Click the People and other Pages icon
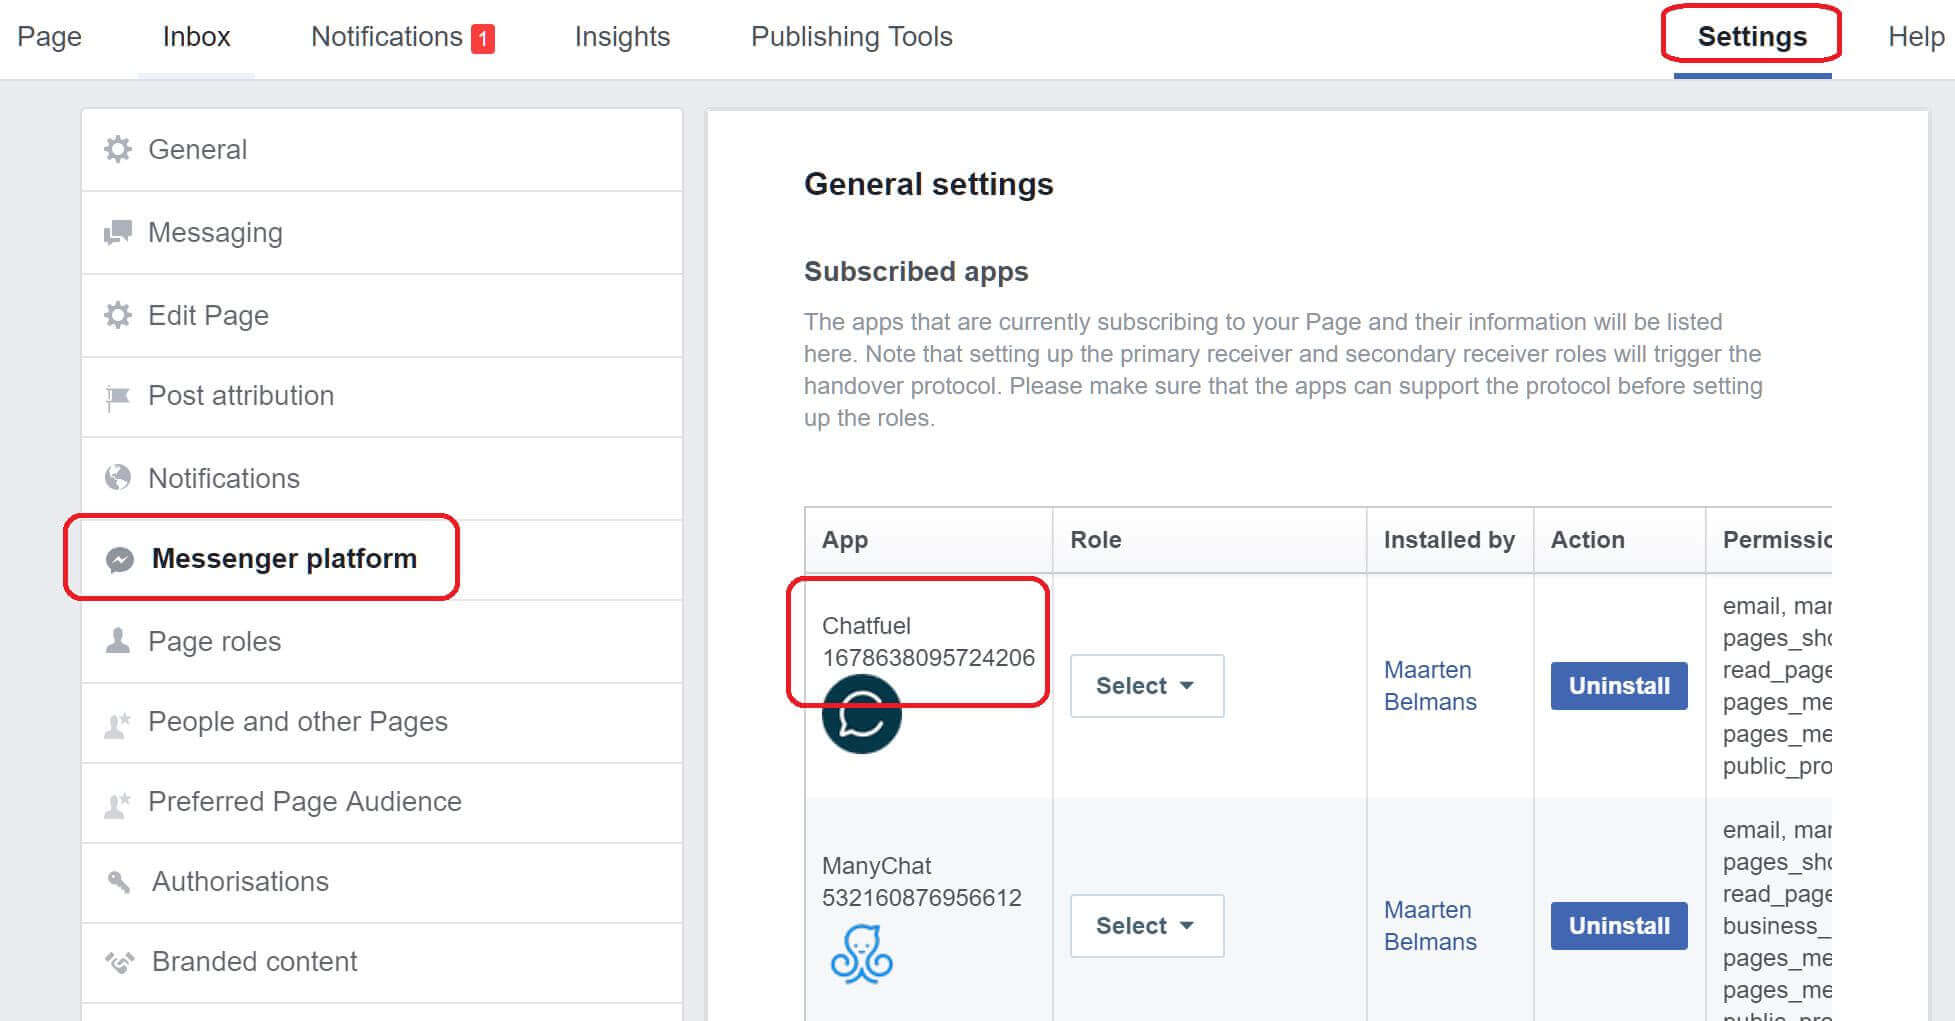This screenshot has height=1021, width=1955. coord(118,724)
